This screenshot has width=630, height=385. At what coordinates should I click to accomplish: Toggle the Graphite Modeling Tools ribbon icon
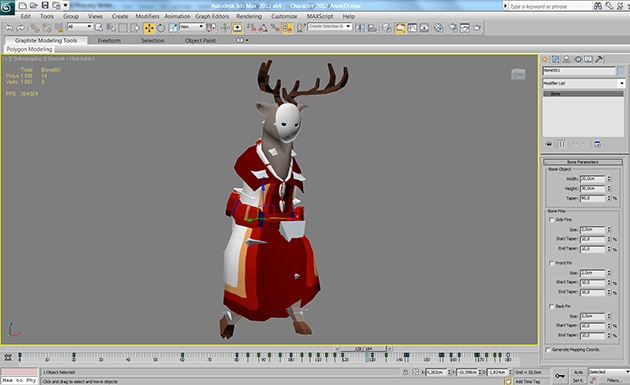400,28
